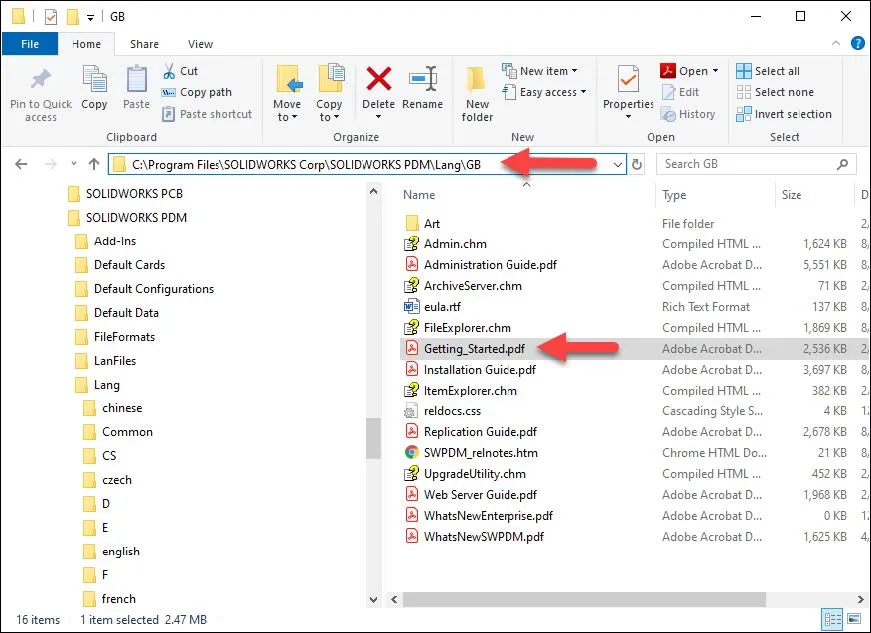Open the File menu

point(30,44)
